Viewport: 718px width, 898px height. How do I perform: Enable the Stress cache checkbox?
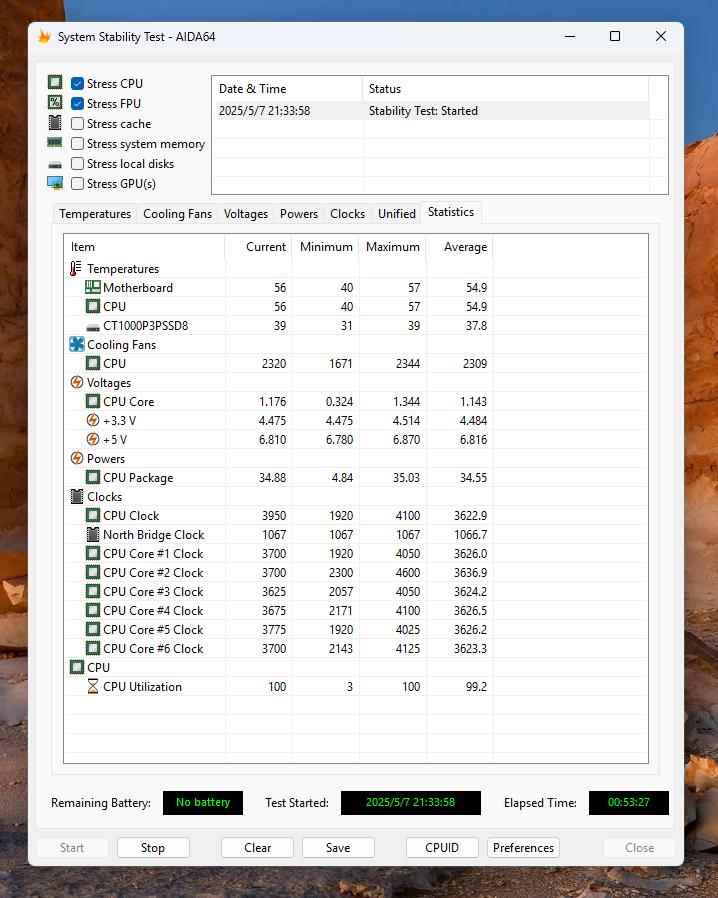point(77,124)
